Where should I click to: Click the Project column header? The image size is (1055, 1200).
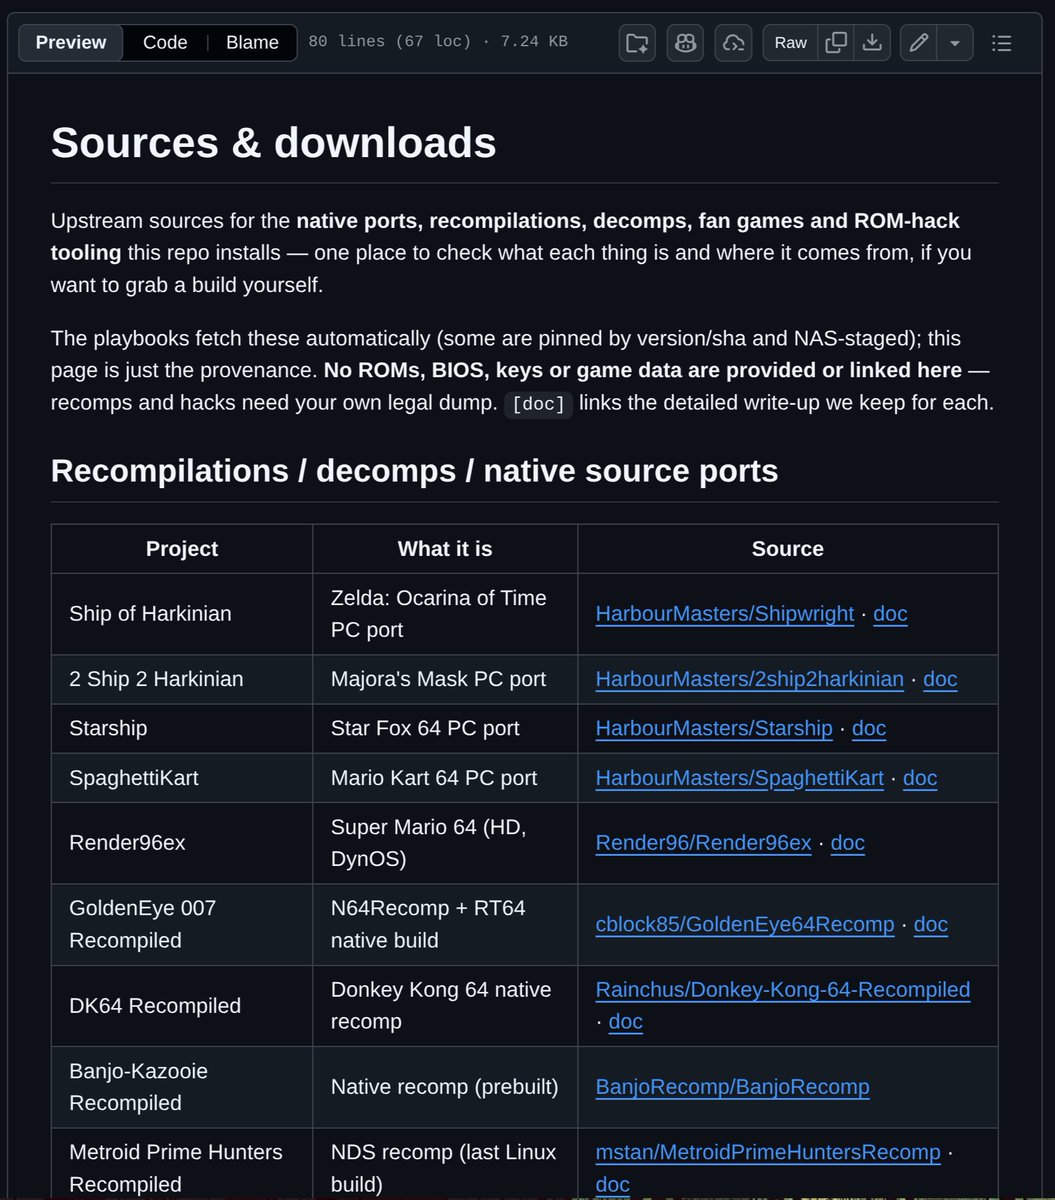182,549
